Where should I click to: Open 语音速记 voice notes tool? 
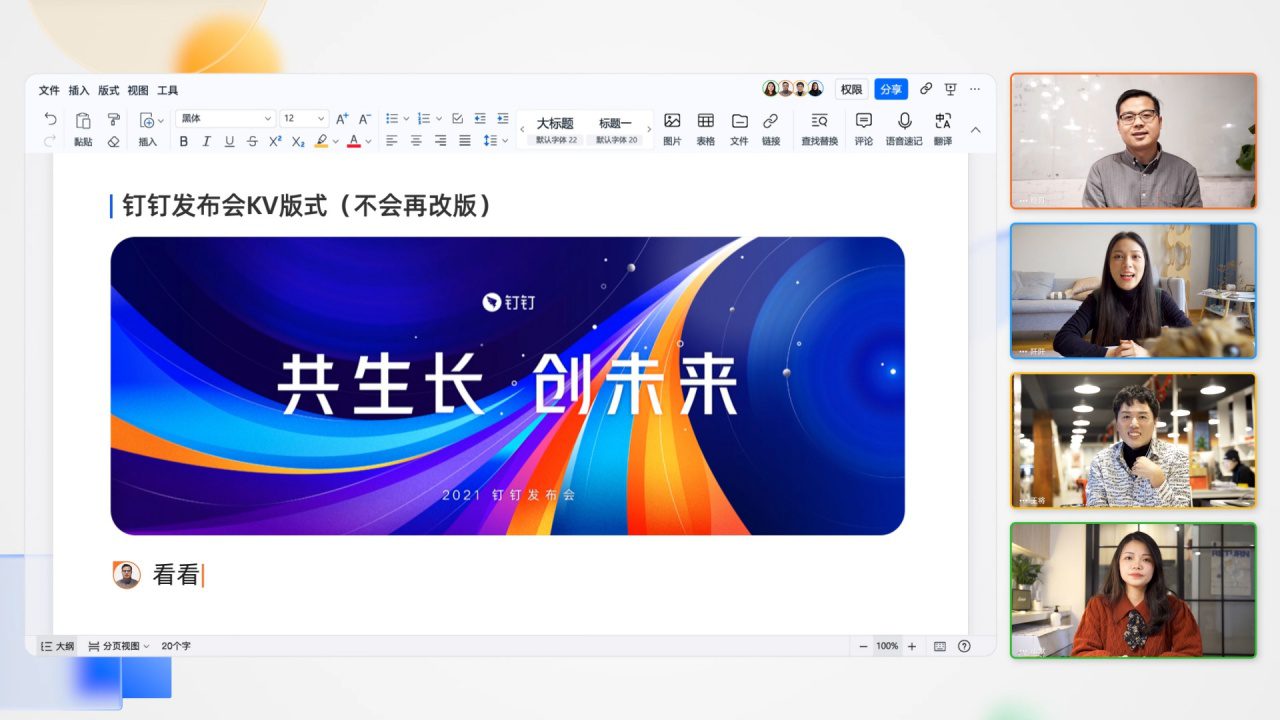[904, 127]
